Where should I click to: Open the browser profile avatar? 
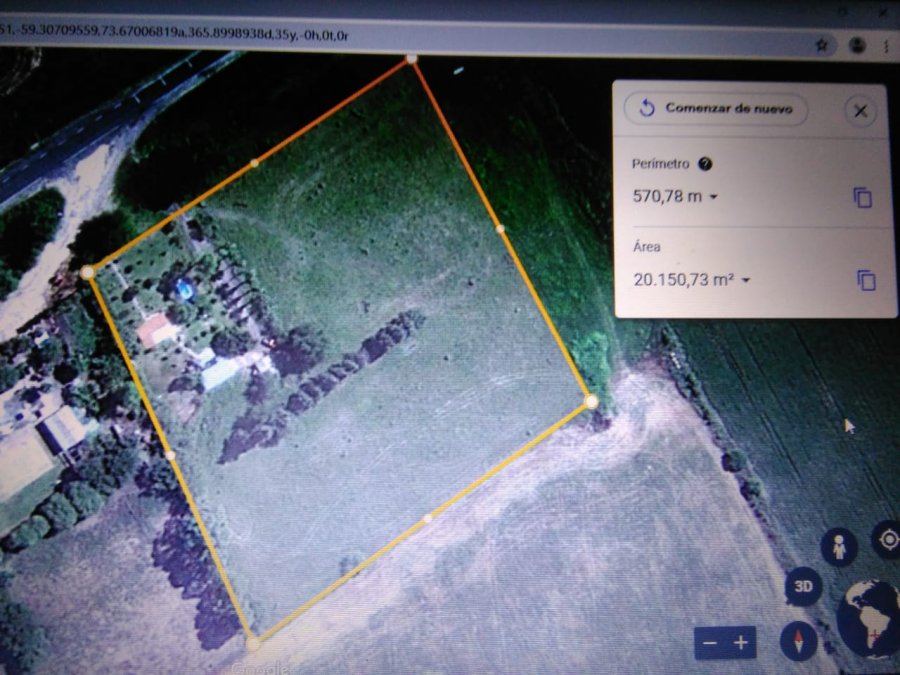click(x=857, y=45)
